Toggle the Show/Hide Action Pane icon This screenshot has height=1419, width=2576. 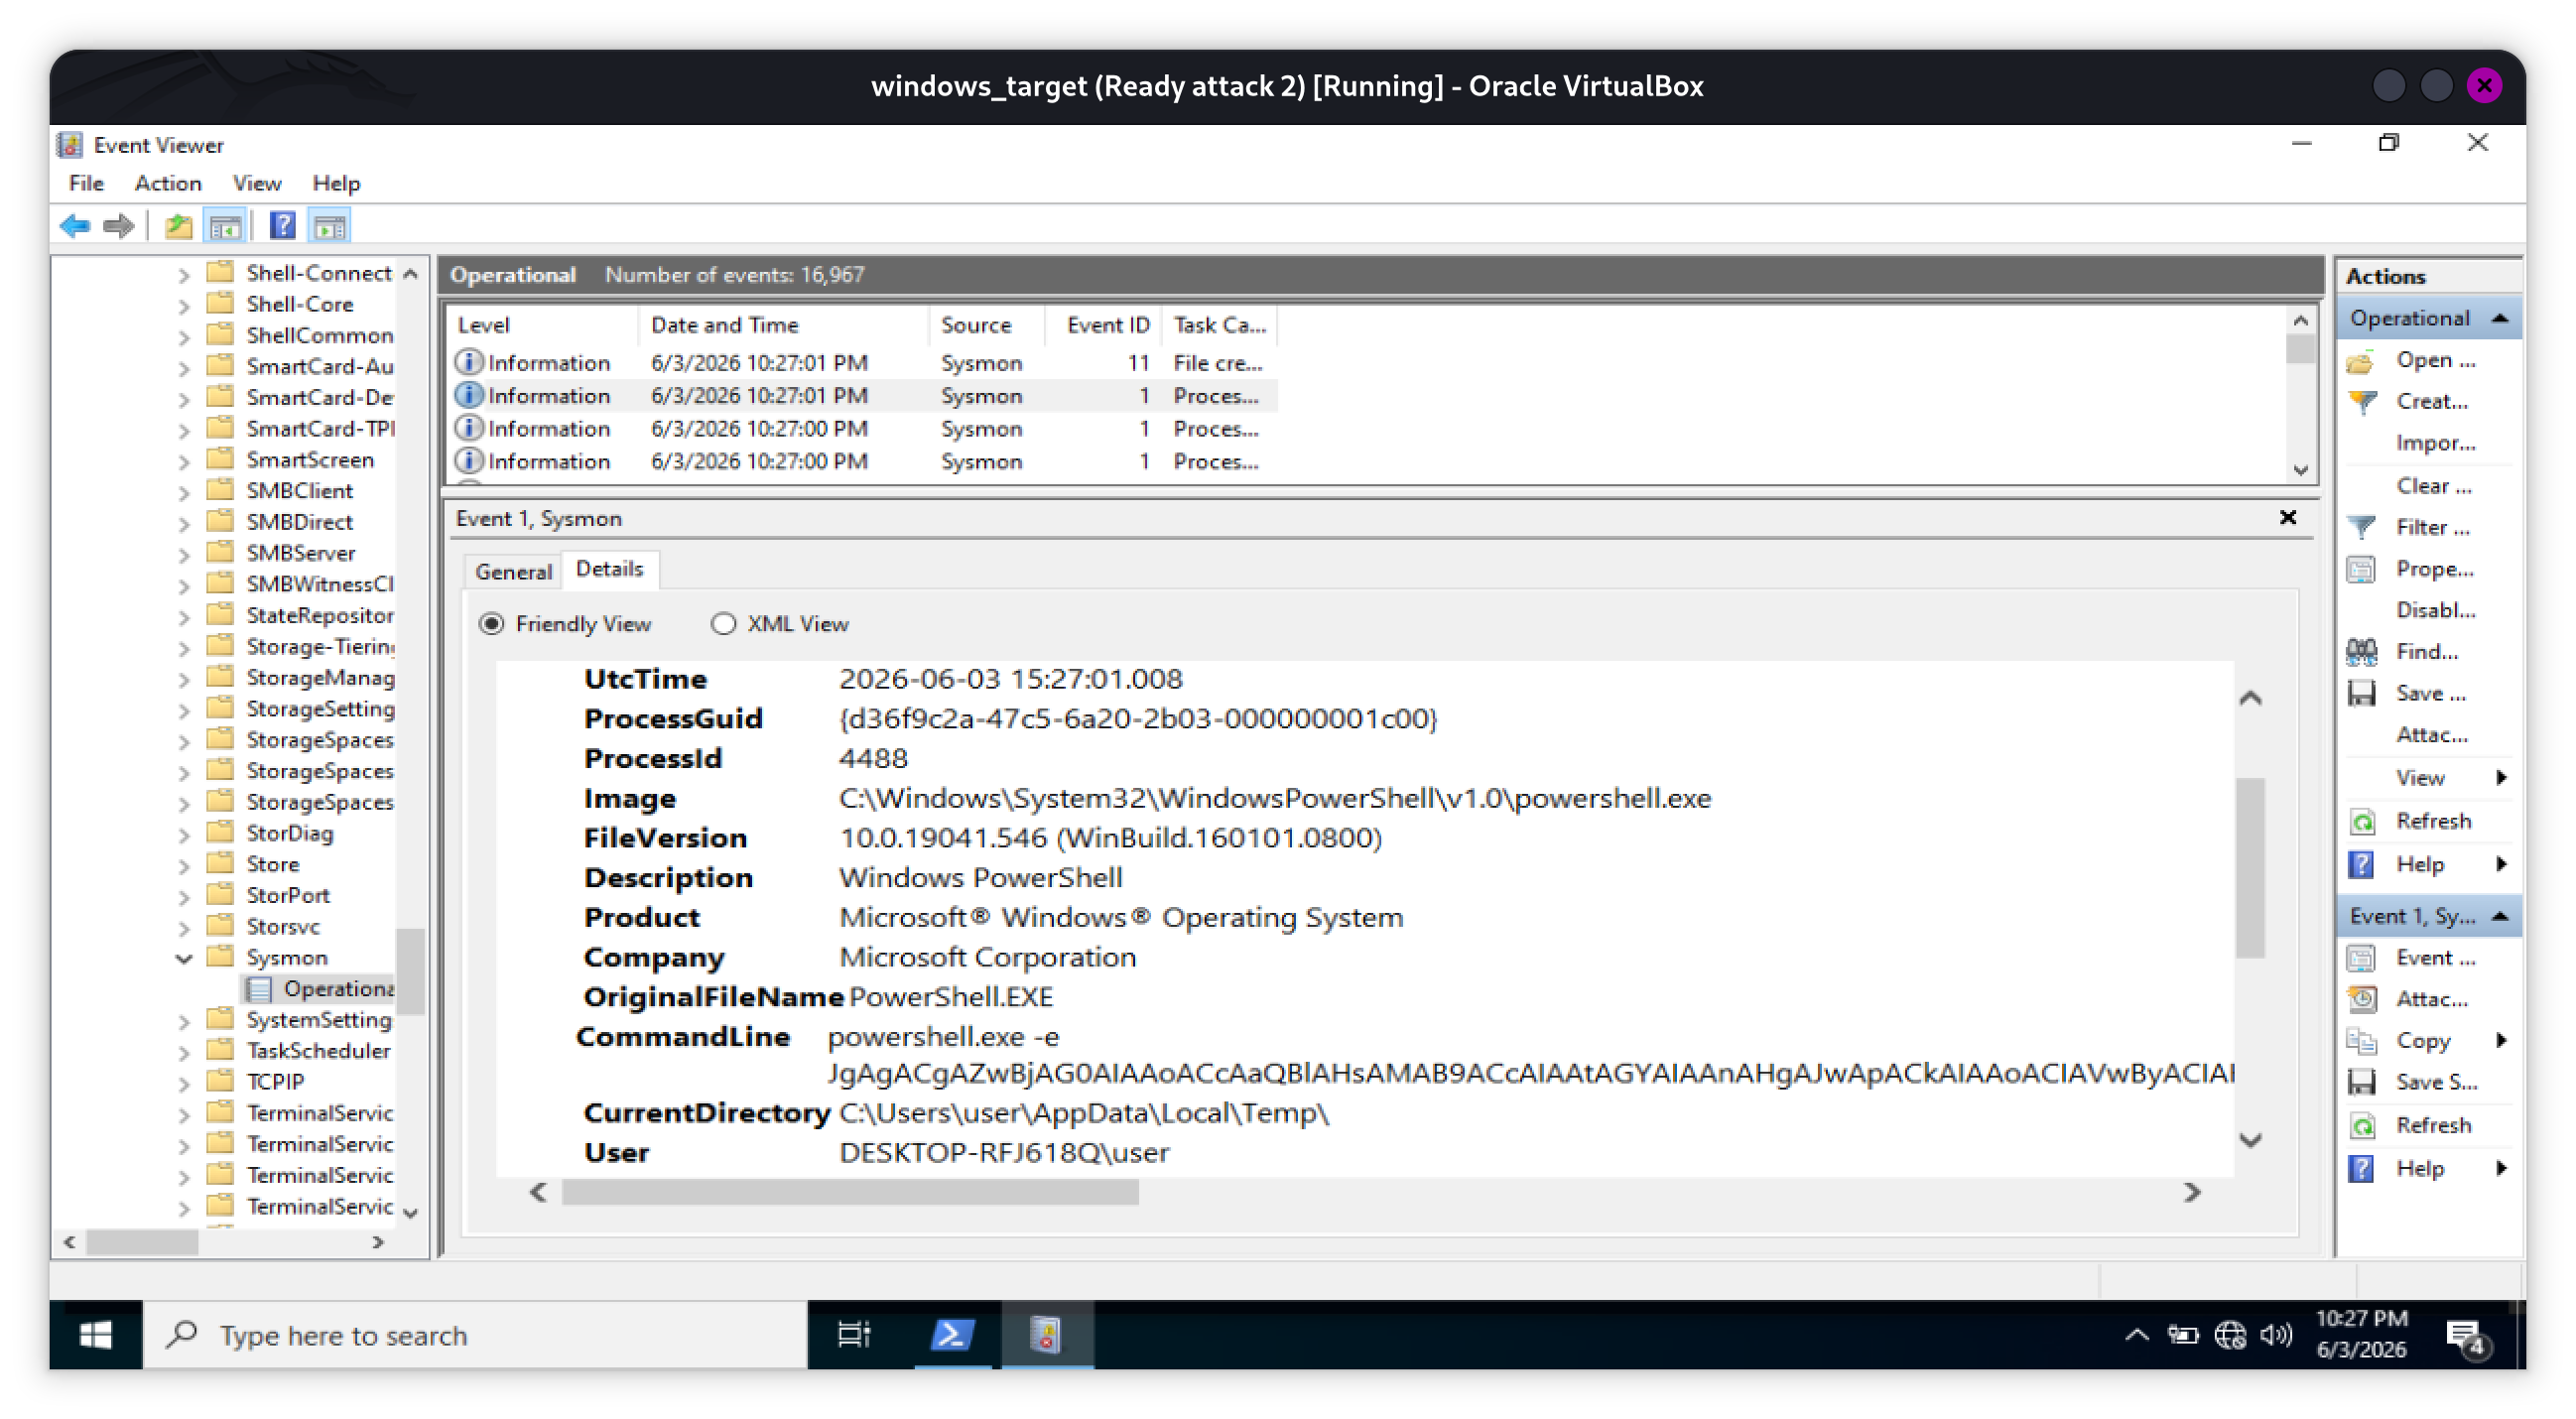(330, 226)
